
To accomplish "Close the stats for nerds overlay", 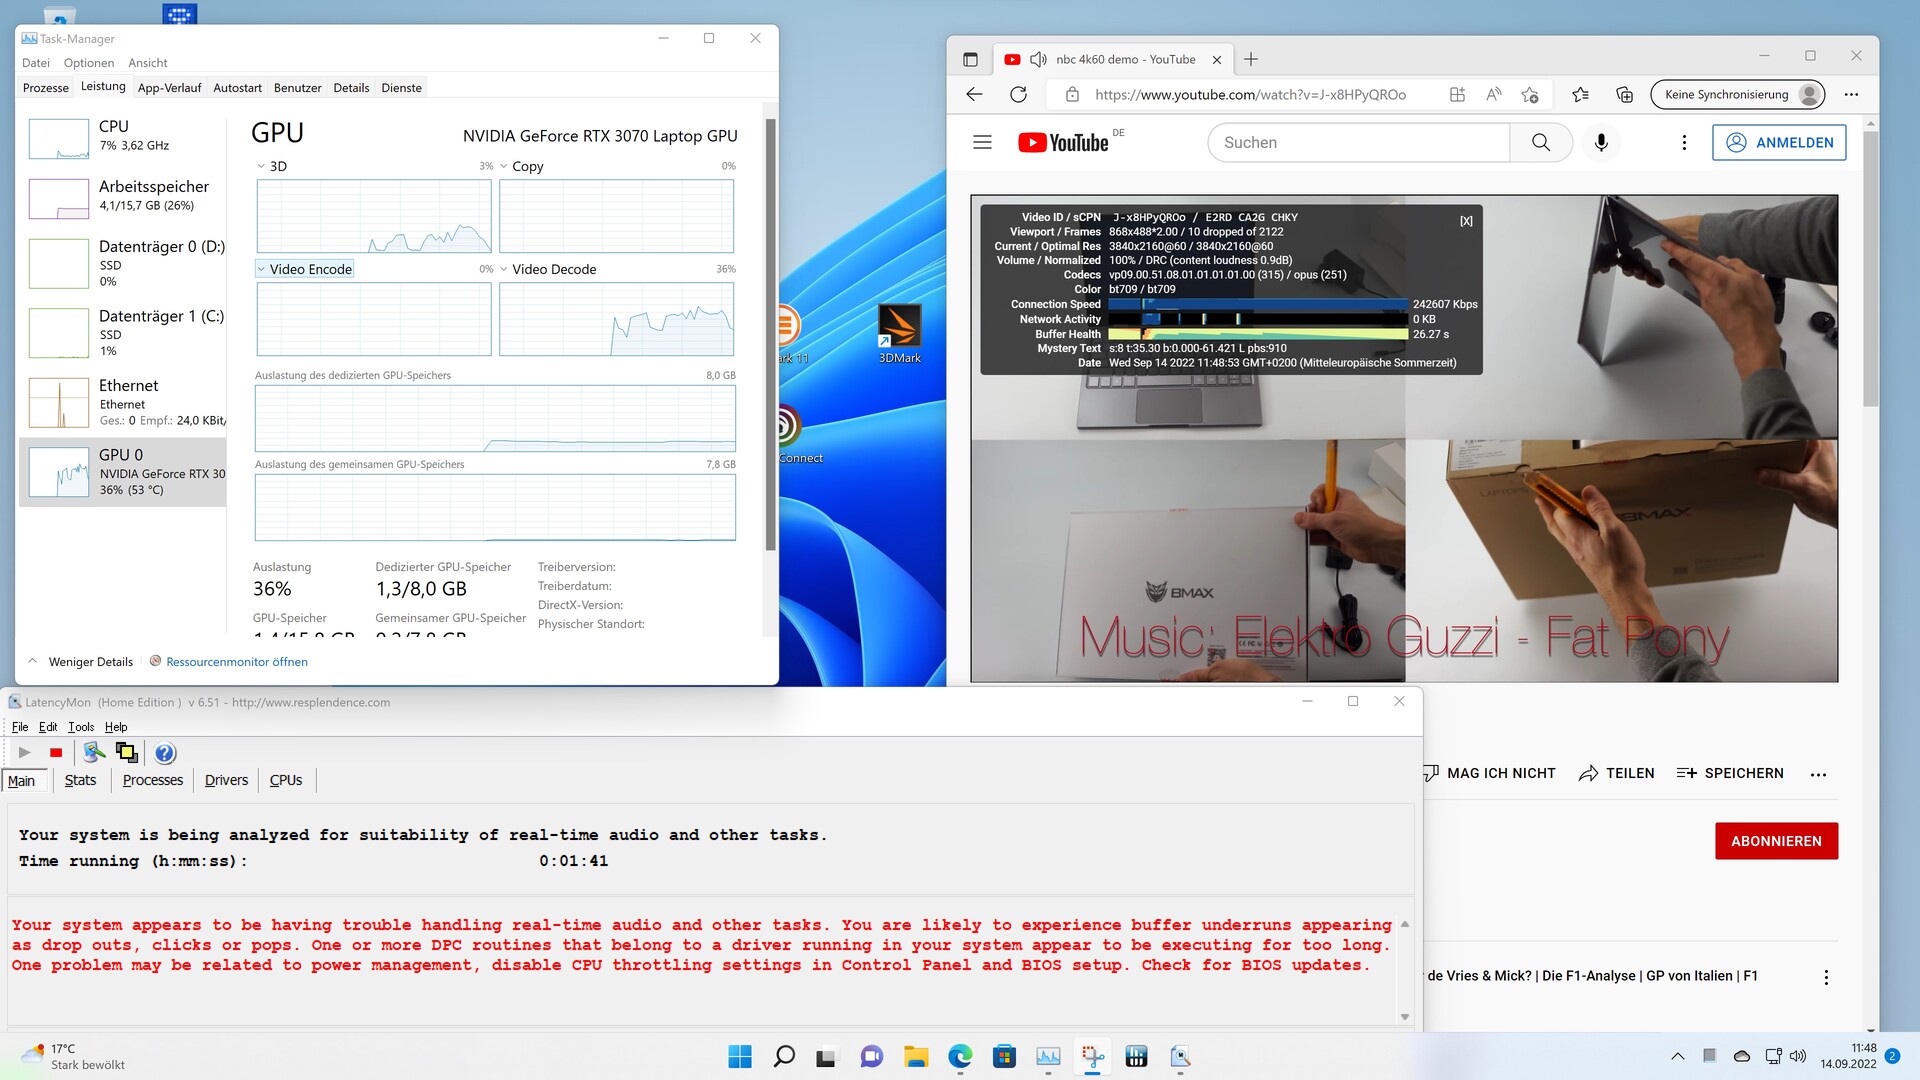I will click(x=1466, y=221).
